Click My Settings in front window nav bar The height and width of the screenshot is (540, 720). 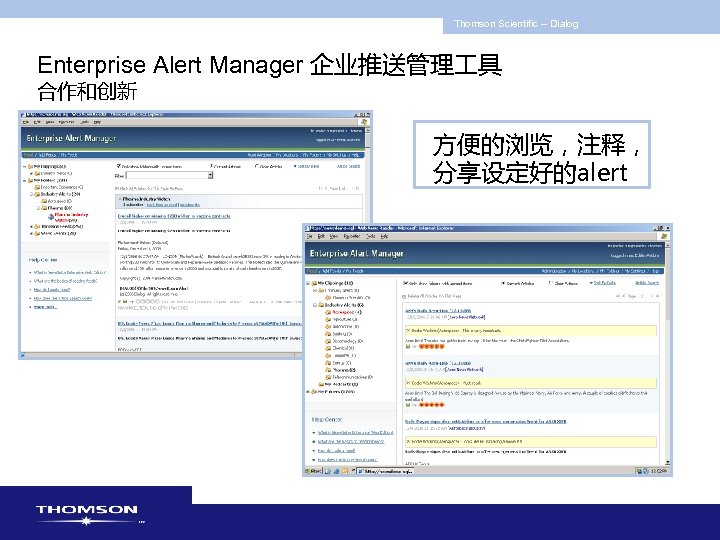(x=635, y=271)
